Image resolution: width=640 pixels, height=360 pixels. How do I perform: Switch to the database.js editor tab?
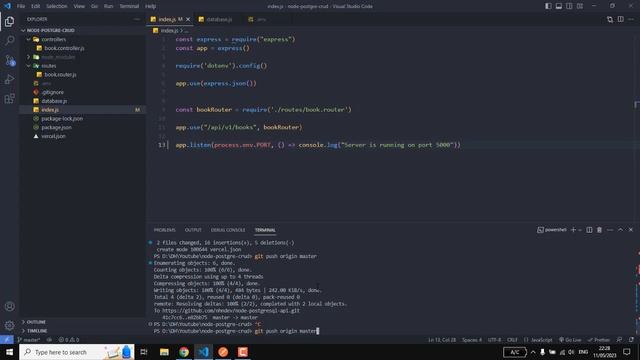(x=218, y=19)
